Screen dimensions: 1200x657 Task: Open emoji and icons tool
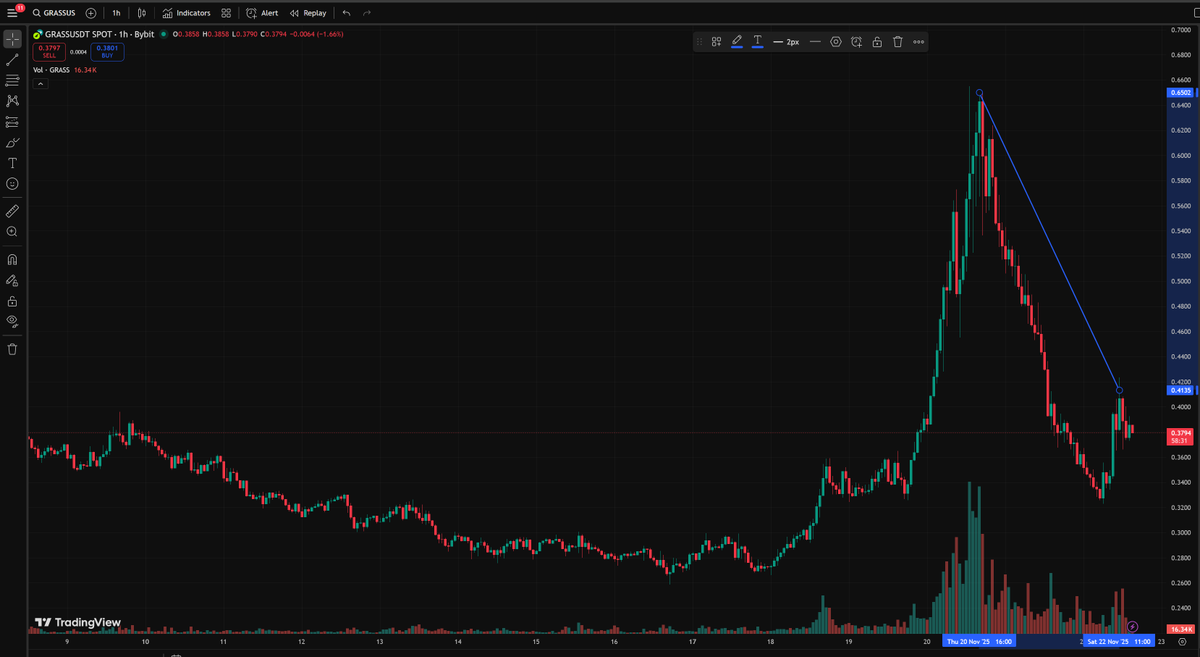(12, 184)
